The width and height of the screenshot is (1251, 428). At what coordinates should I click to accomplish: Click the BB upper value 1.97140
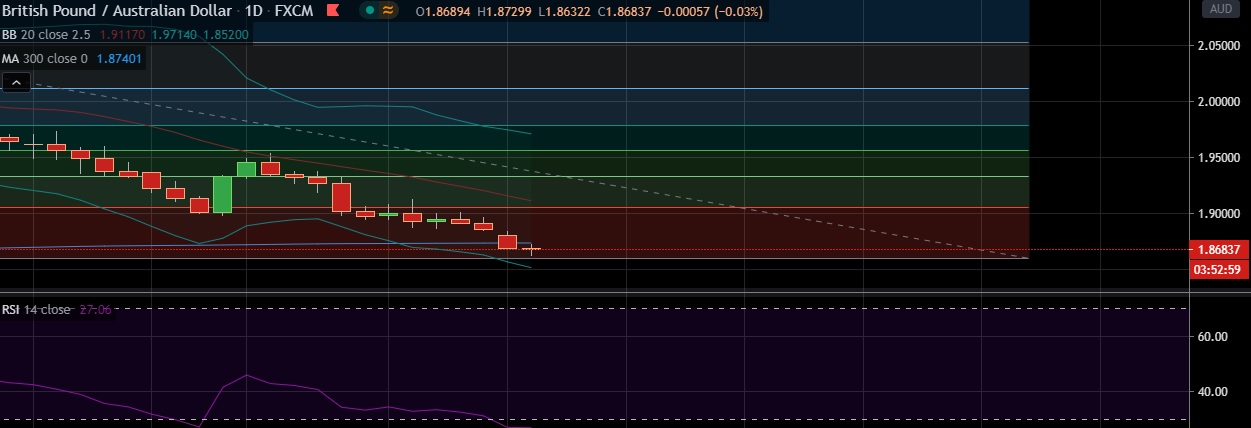coord(174,34)
